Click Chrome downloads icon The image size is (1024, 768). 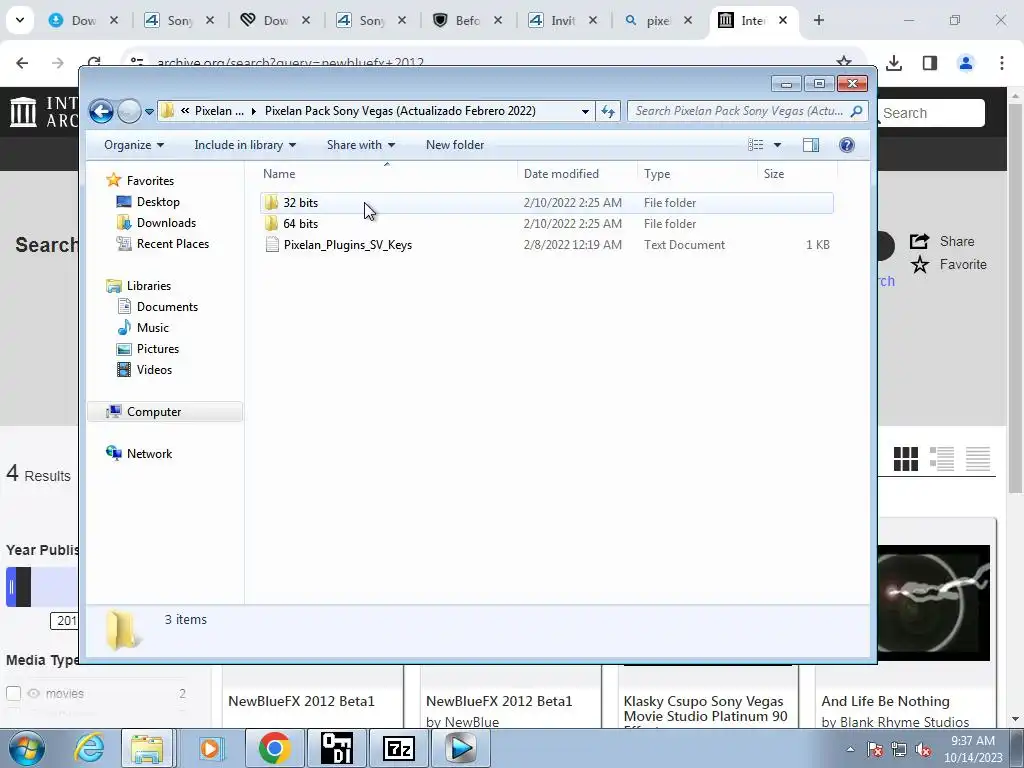click(894, 63)
